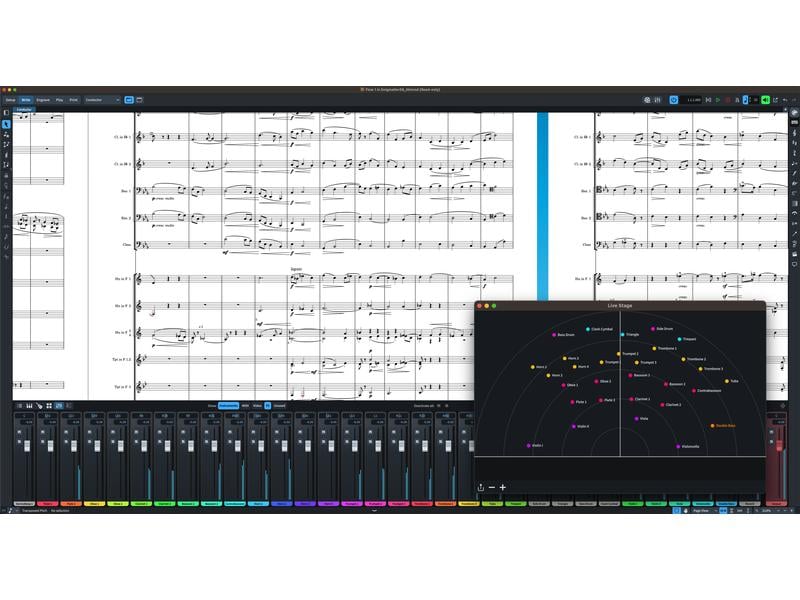
Task: Adjust the red Flute 1 channel fader
Action: pyautogui.click(x=50, y=446)
